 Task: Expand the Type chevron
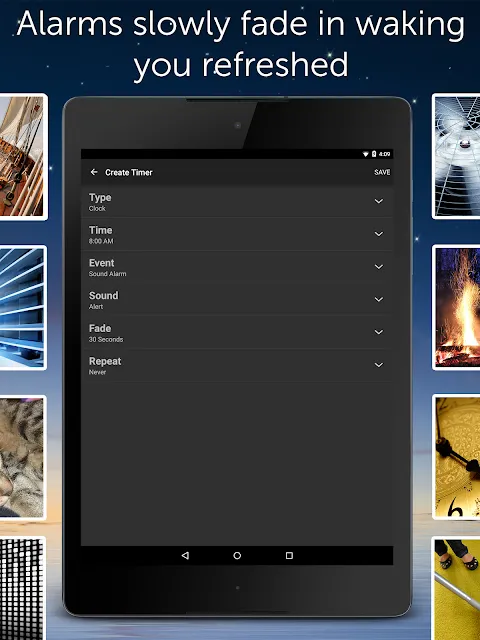point(379,201)
